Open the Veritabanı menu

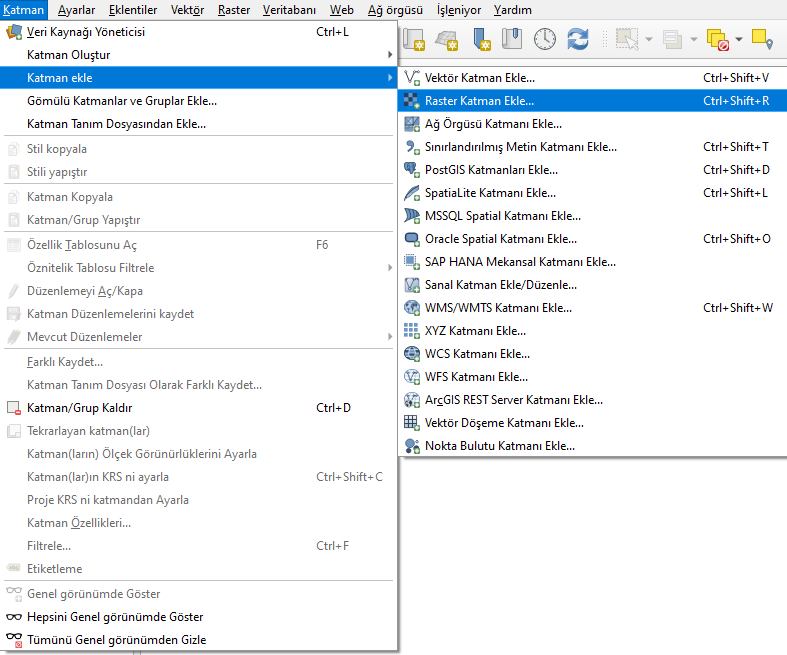290,10
